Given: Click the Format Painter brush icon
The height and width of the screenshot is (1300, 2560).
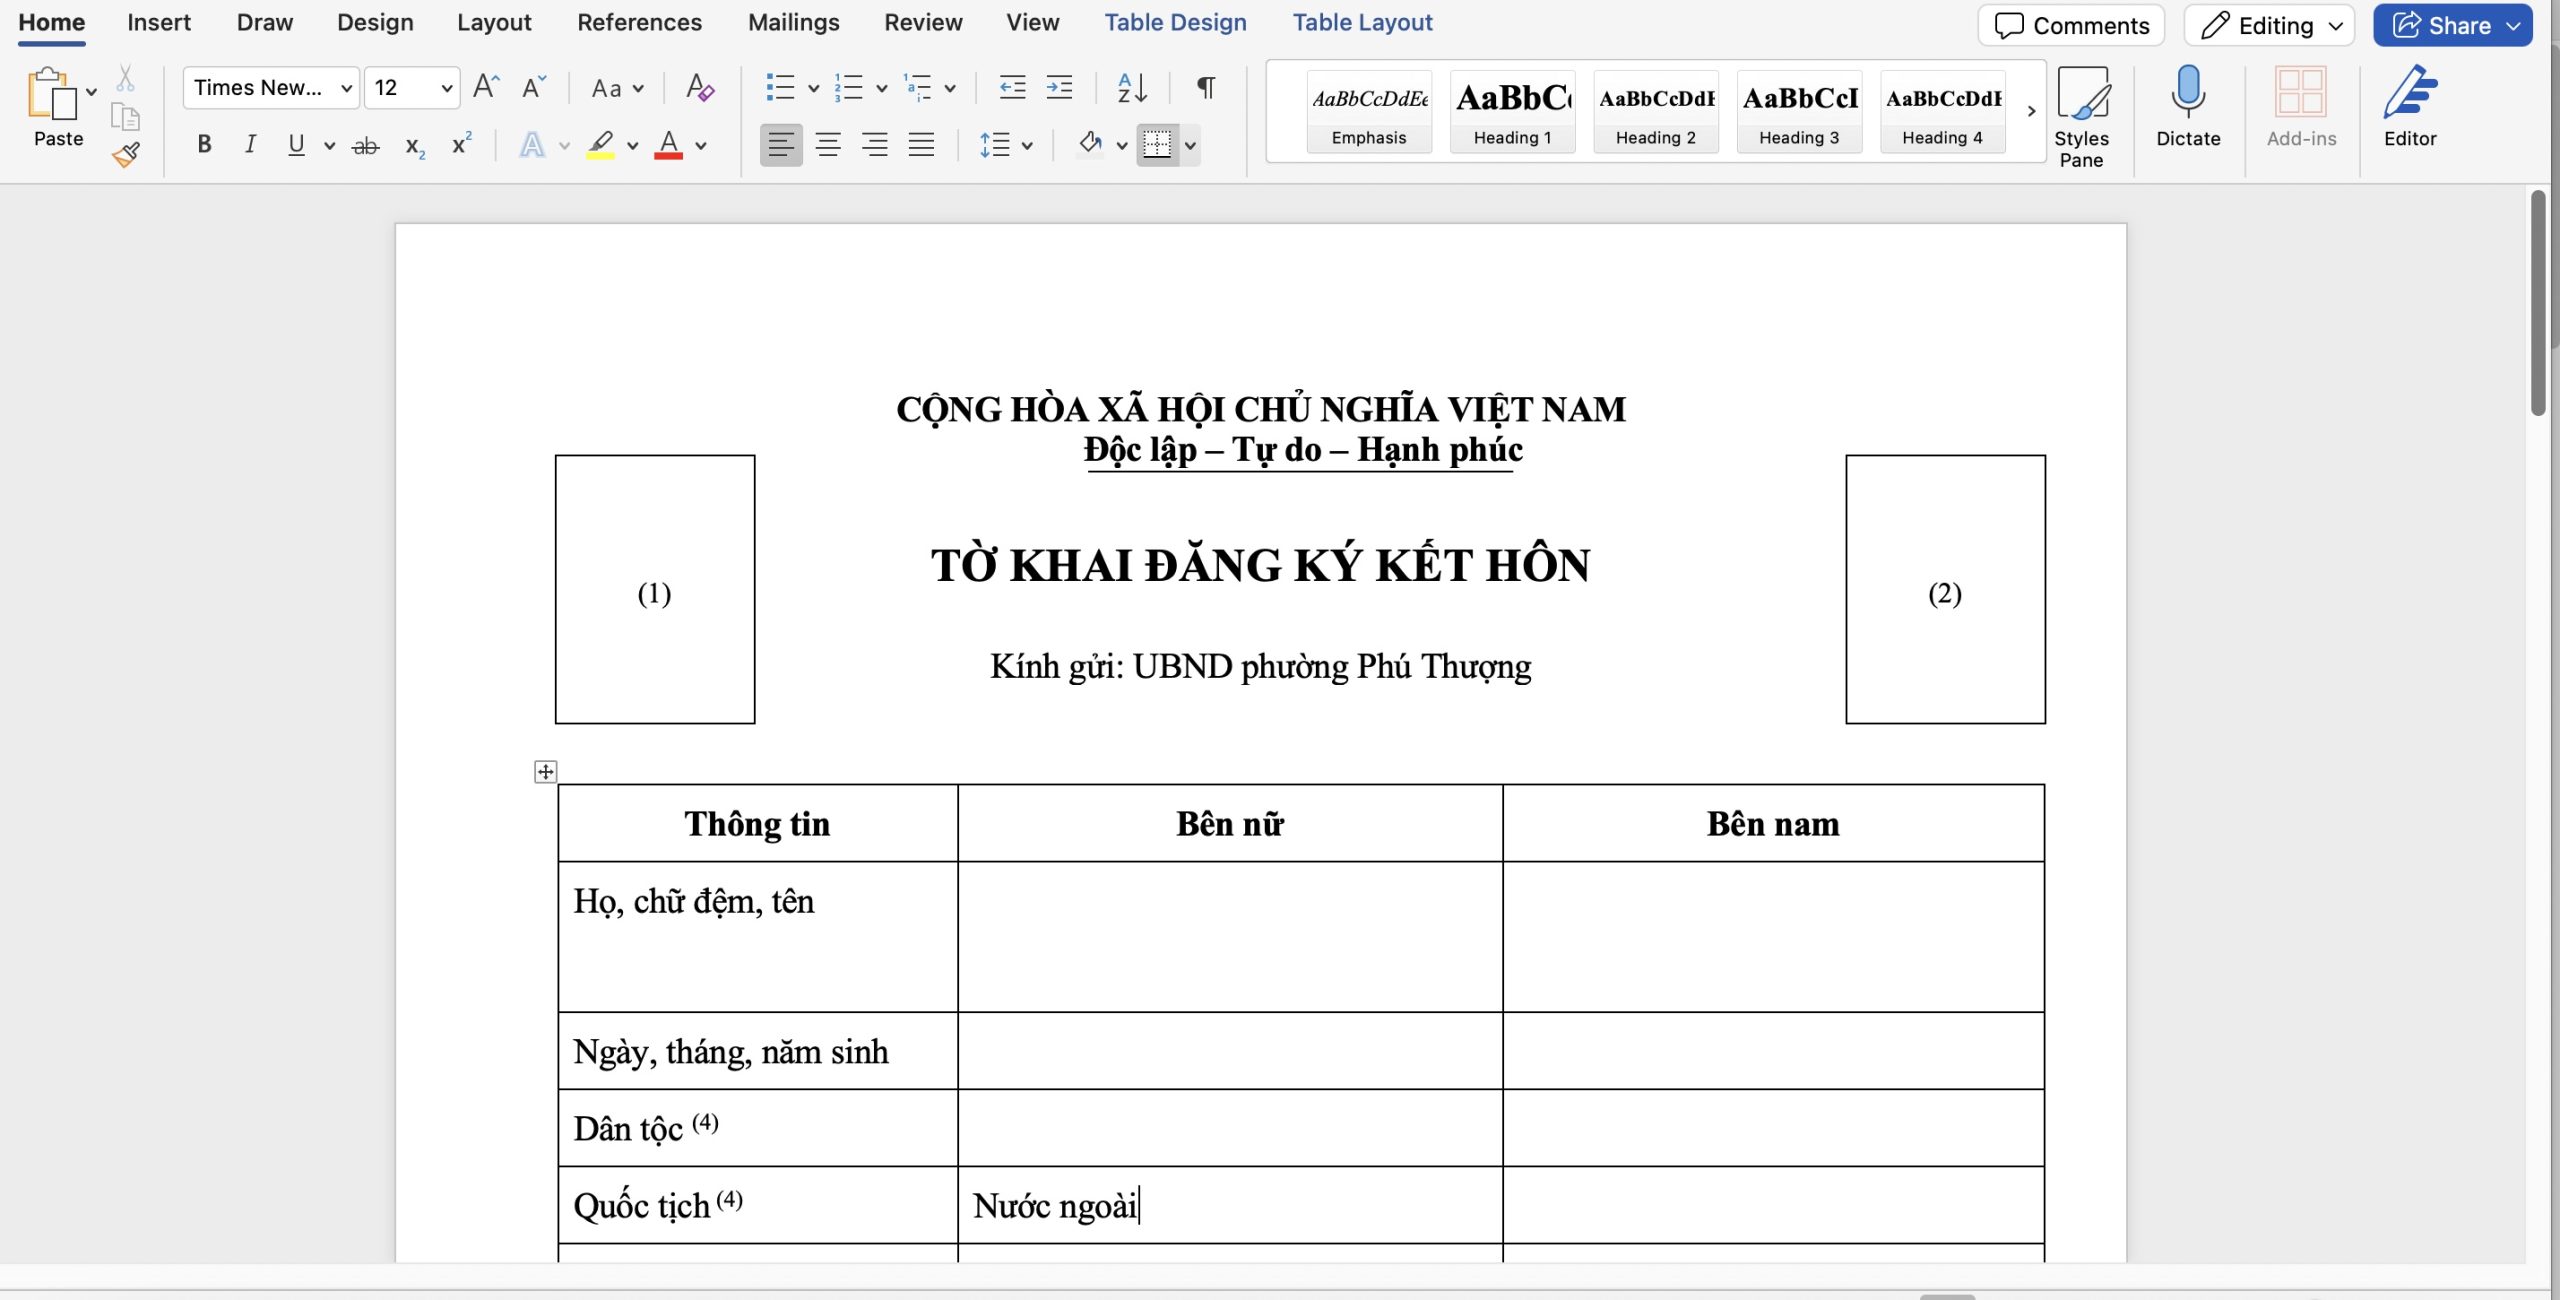Looking at the screenshot, I should [126, 155].
